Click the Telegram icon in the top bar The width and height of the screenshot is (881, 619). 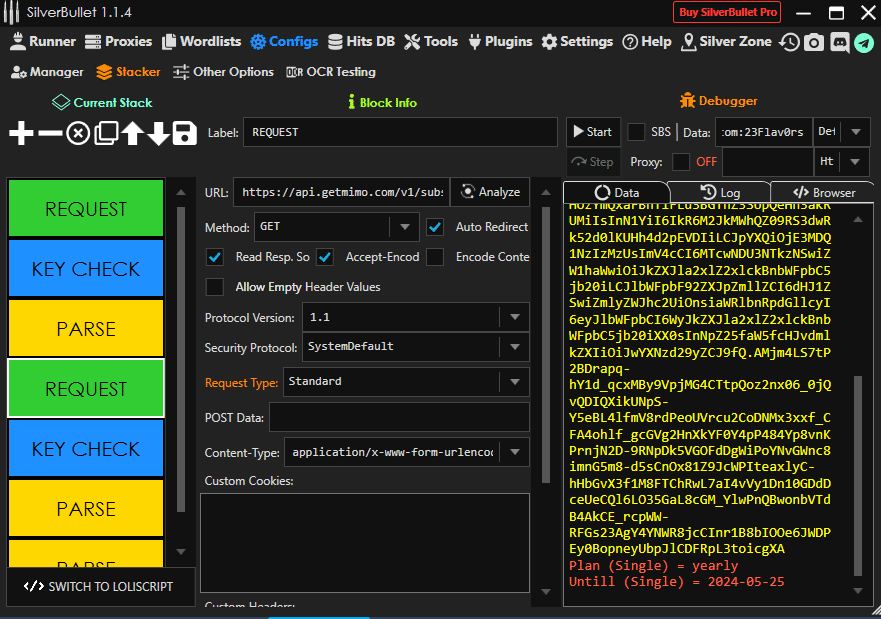tap(863, 42)
